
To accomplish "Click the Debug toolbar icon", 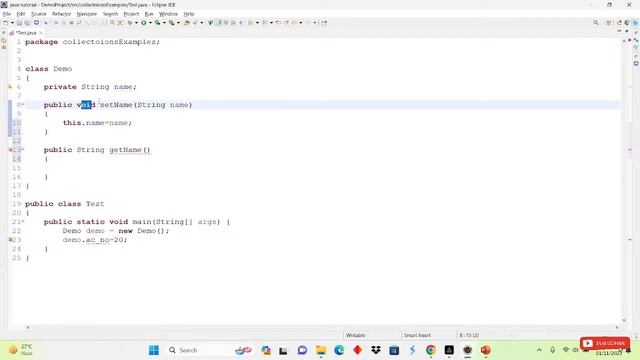I will 130,23.
